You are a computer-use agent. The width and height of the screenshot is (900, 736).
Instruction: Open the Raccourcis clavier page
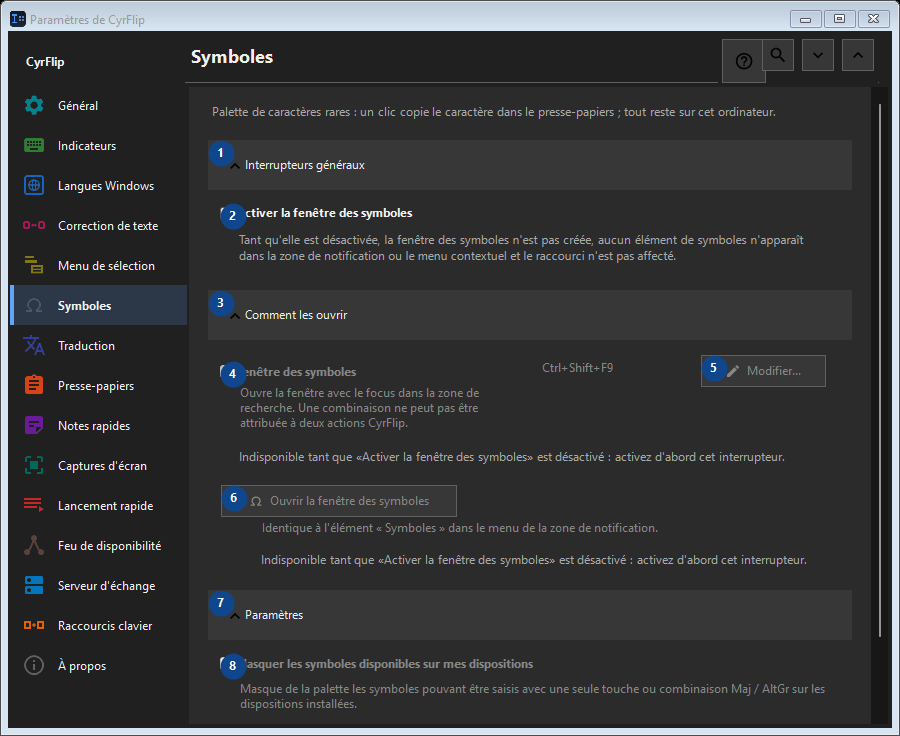(x=98, y=626)
